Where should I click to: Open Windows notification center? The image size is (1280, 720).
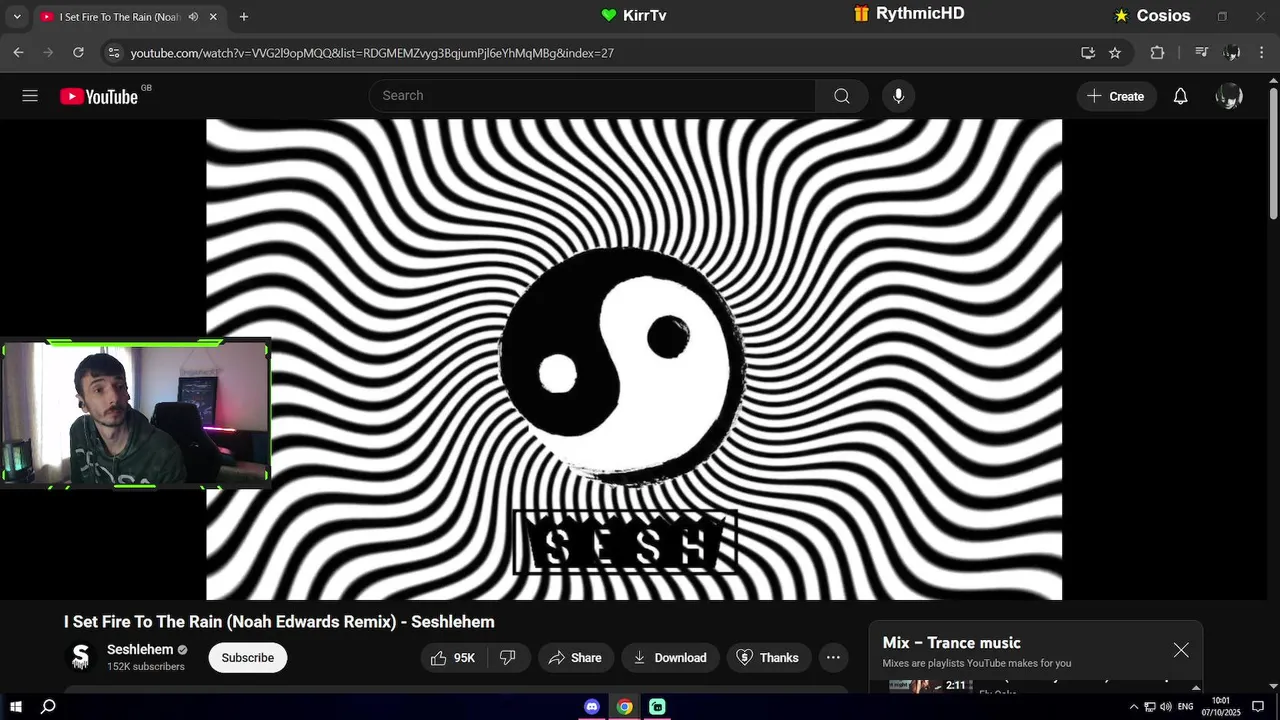tap(1258, 707)
